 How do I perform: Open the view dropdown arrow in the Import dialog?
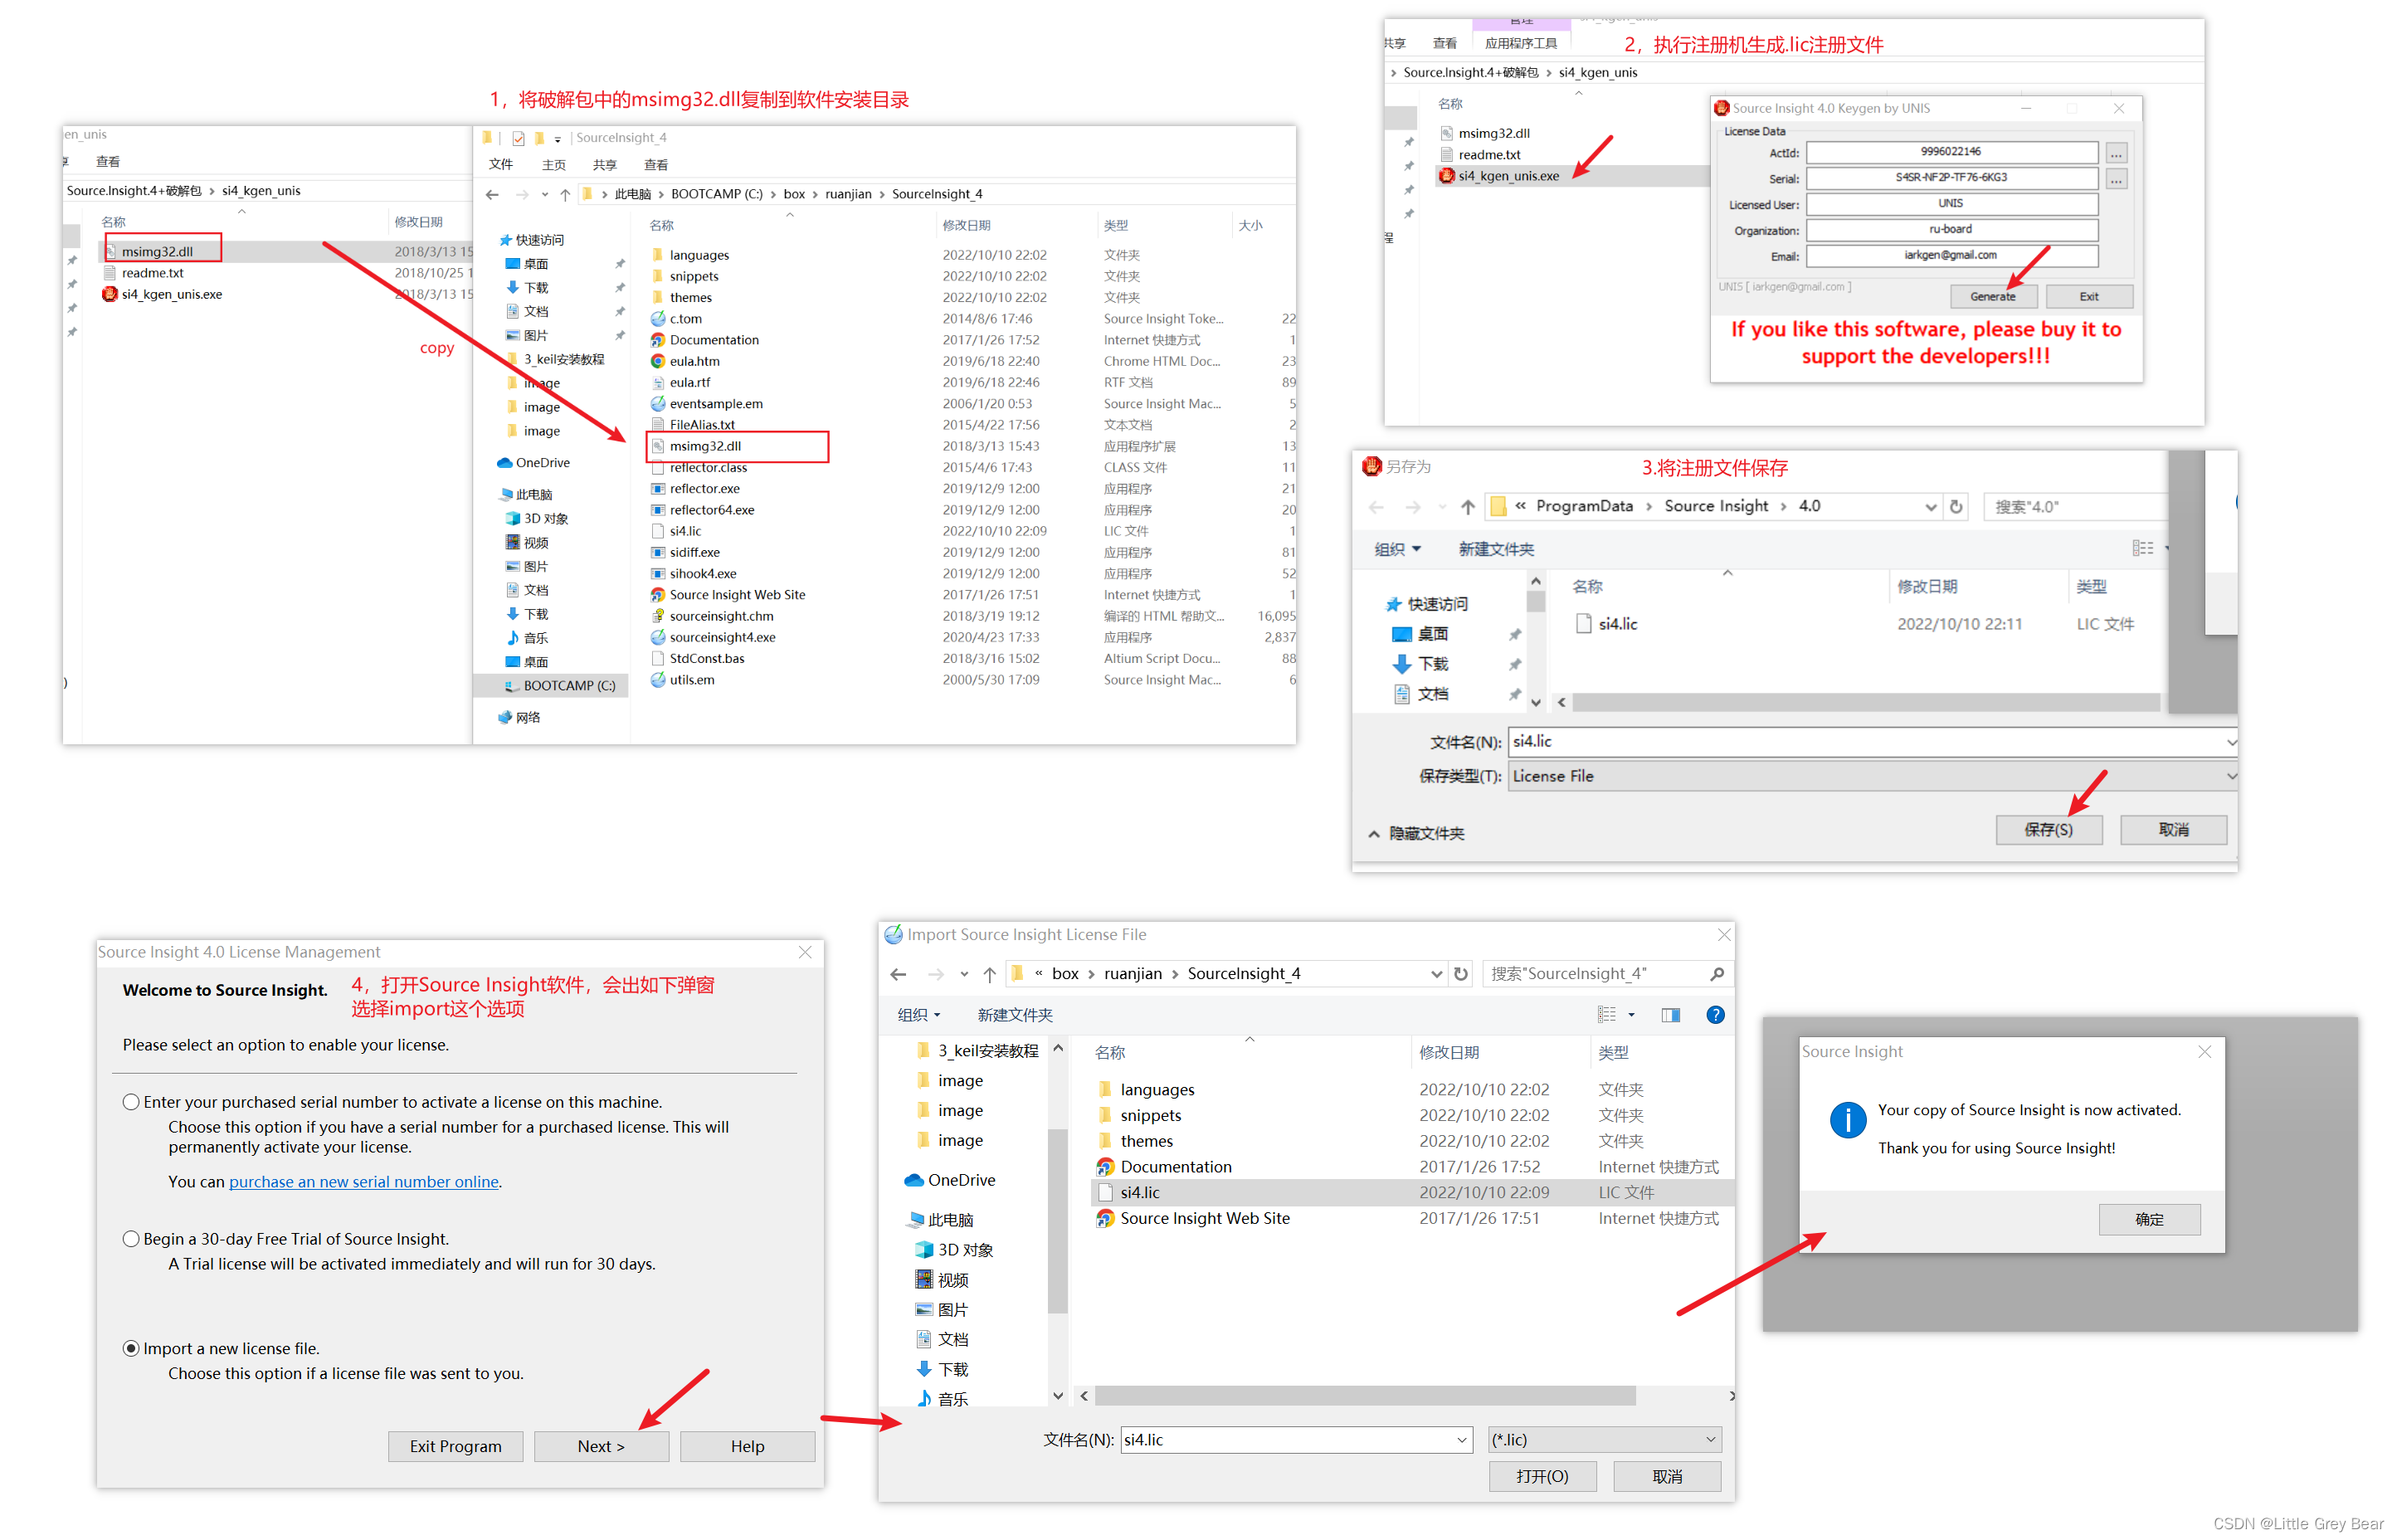coord(1632,1015)
